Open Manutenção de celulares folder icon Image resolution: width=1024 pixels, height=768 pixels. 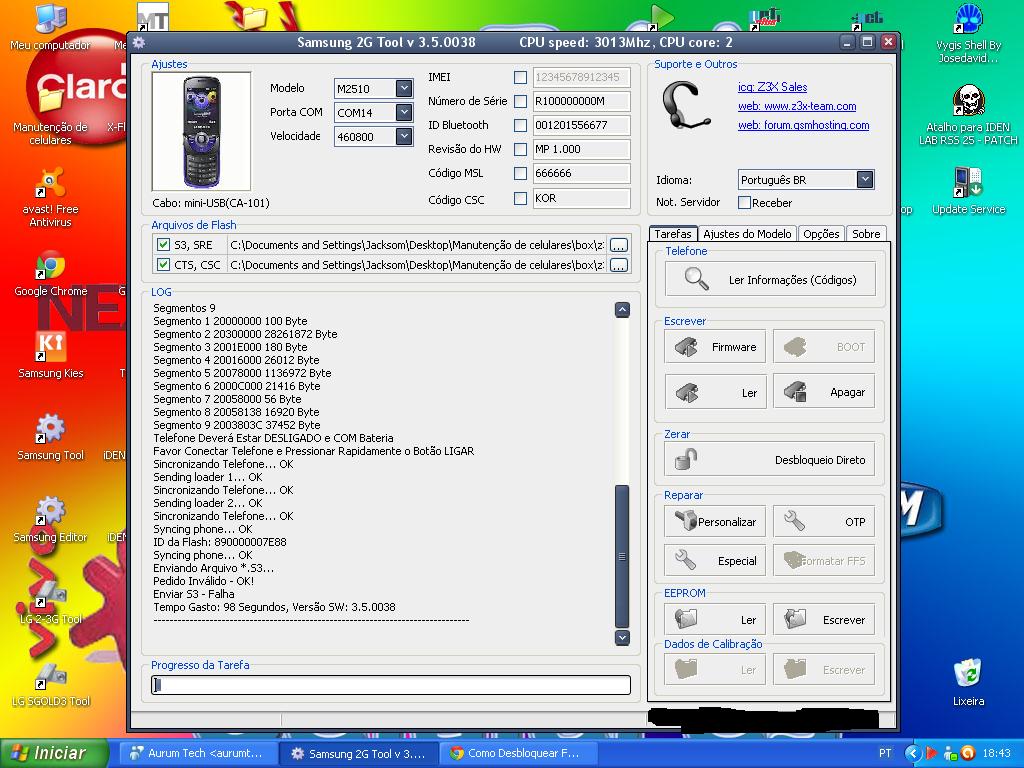coord(50,116)
